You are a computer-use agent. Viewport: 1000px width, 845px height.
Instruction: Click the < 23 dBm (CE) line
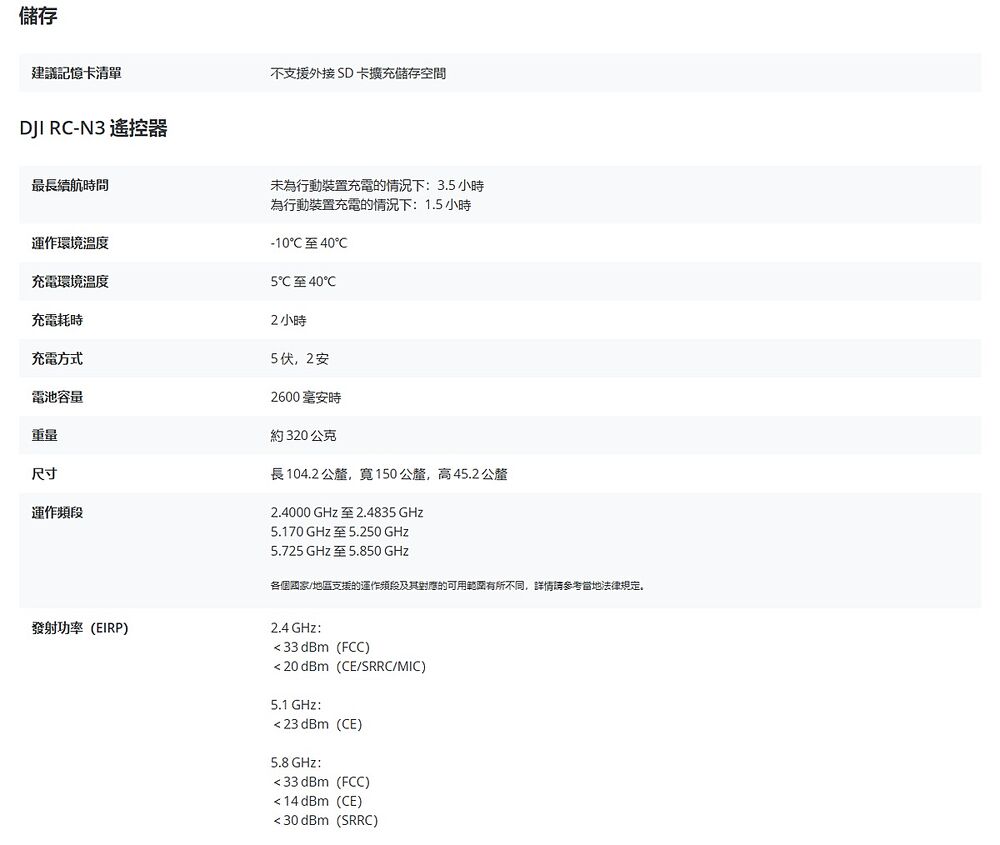[x=318, y=724]
